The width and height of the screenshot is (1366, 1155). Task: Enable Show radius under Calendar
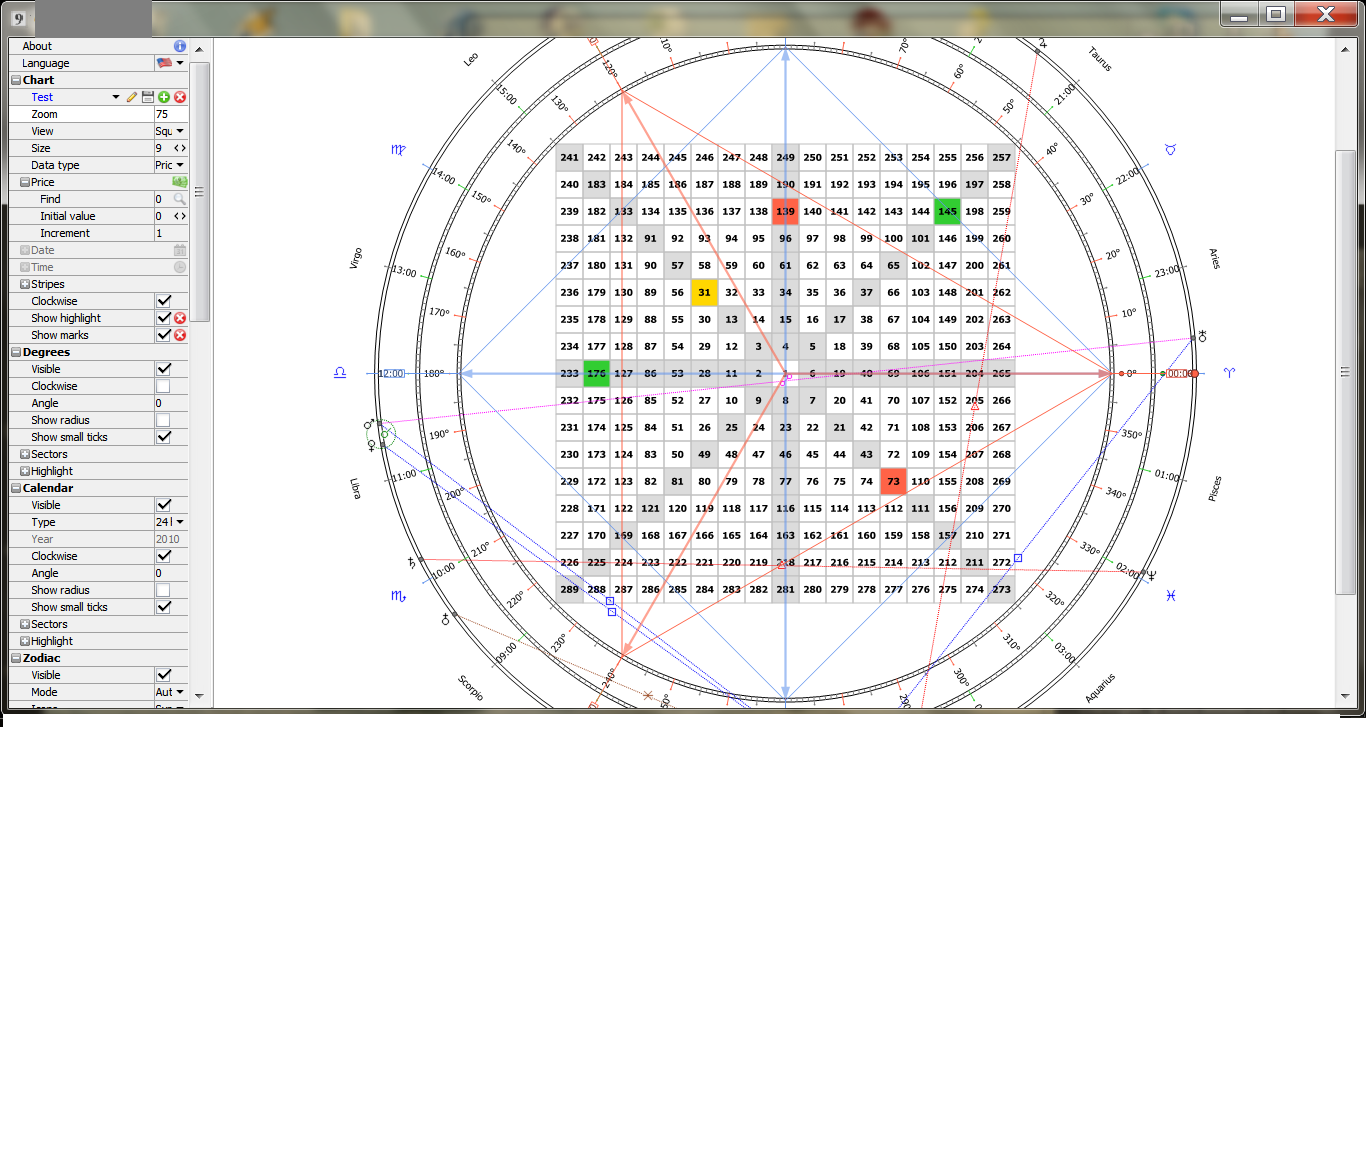point(163,589)
